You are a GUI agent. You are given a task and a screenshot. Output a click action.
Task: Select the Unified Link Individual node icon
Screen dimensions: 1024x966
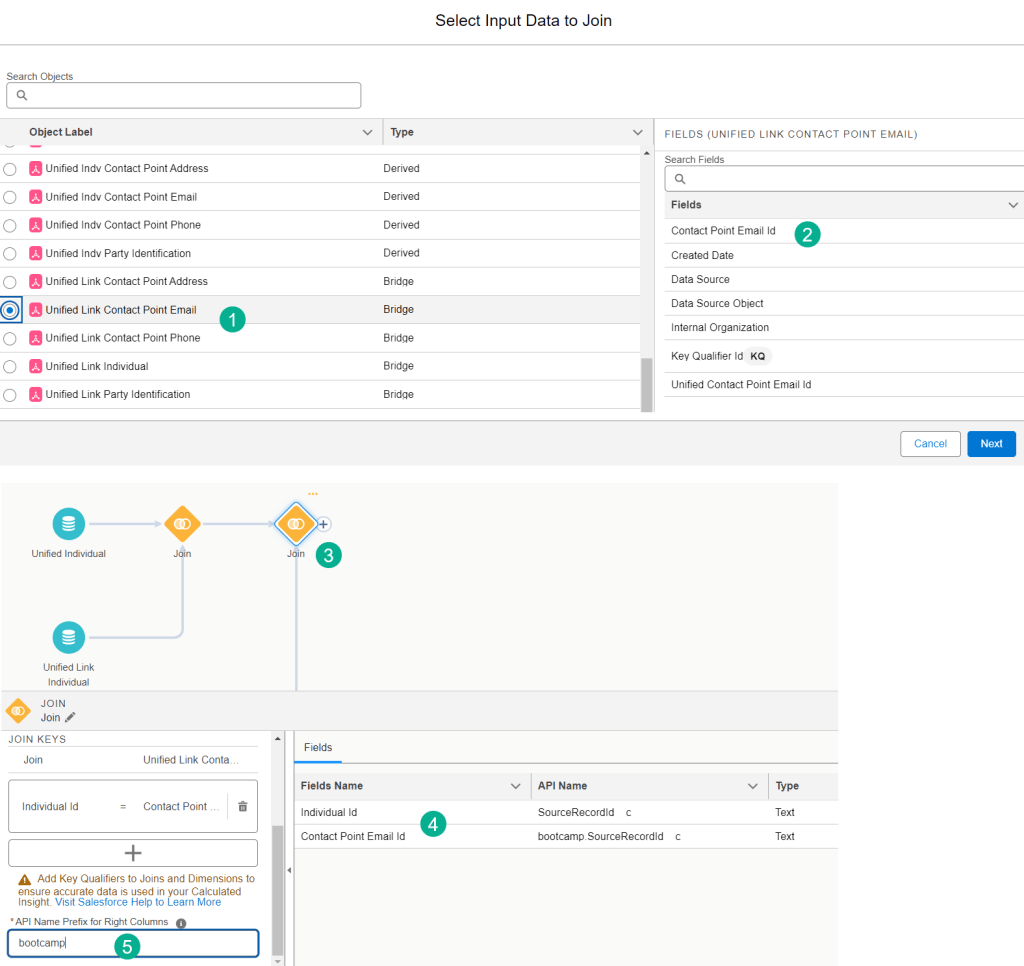(x=68, y=636)
